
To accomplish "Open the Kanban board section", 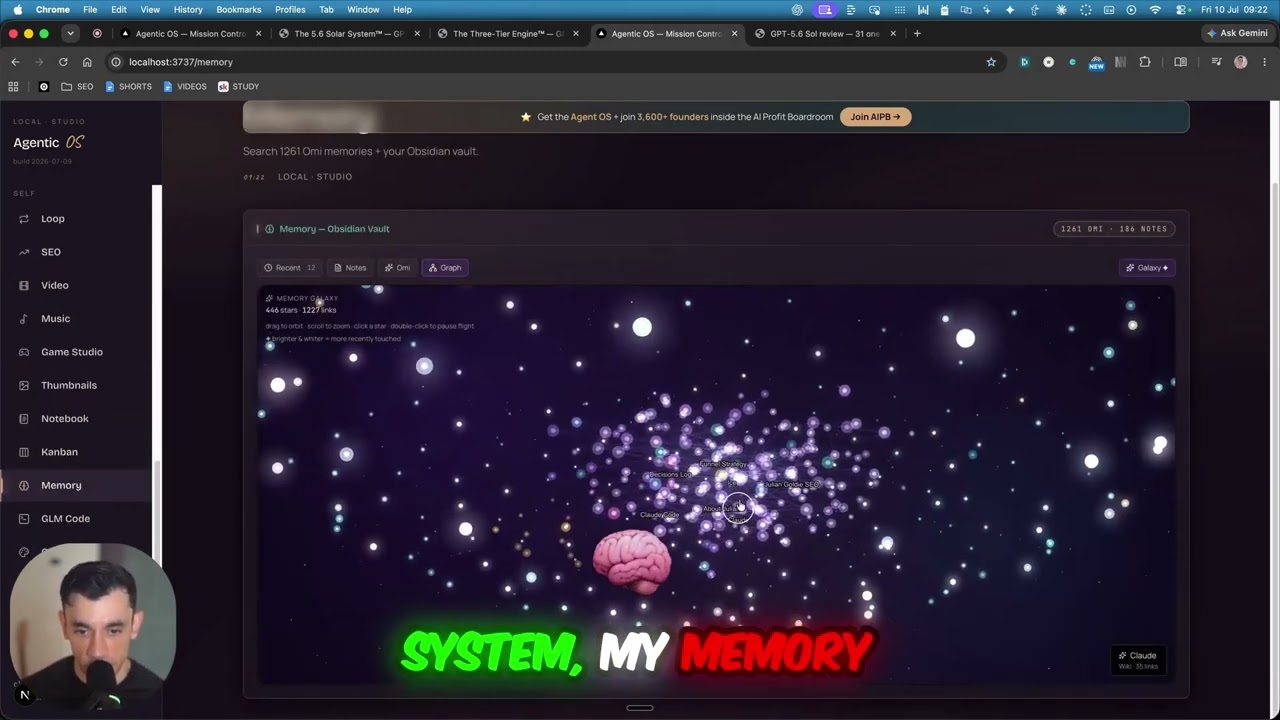I will [75, 452].
